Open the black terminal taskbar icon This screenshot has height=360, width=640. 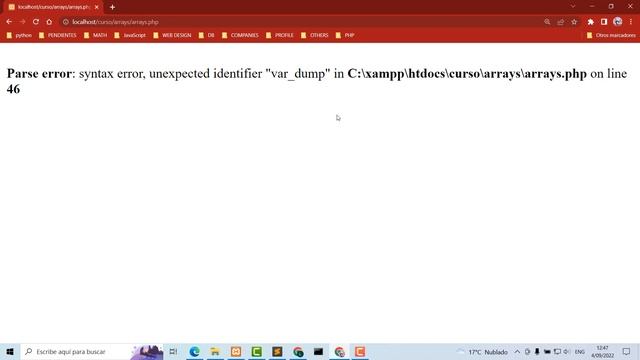tap(318, 351)
